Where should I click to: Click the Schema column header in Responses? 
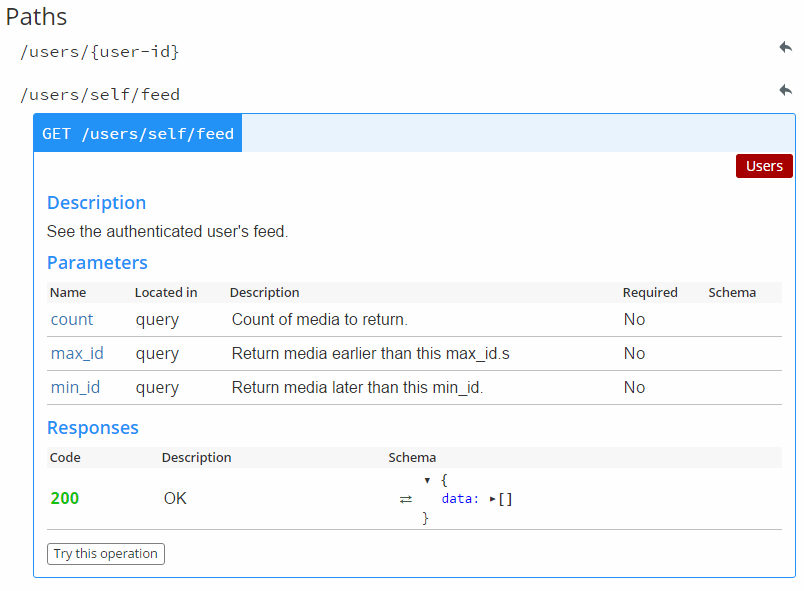pos(412,457)
